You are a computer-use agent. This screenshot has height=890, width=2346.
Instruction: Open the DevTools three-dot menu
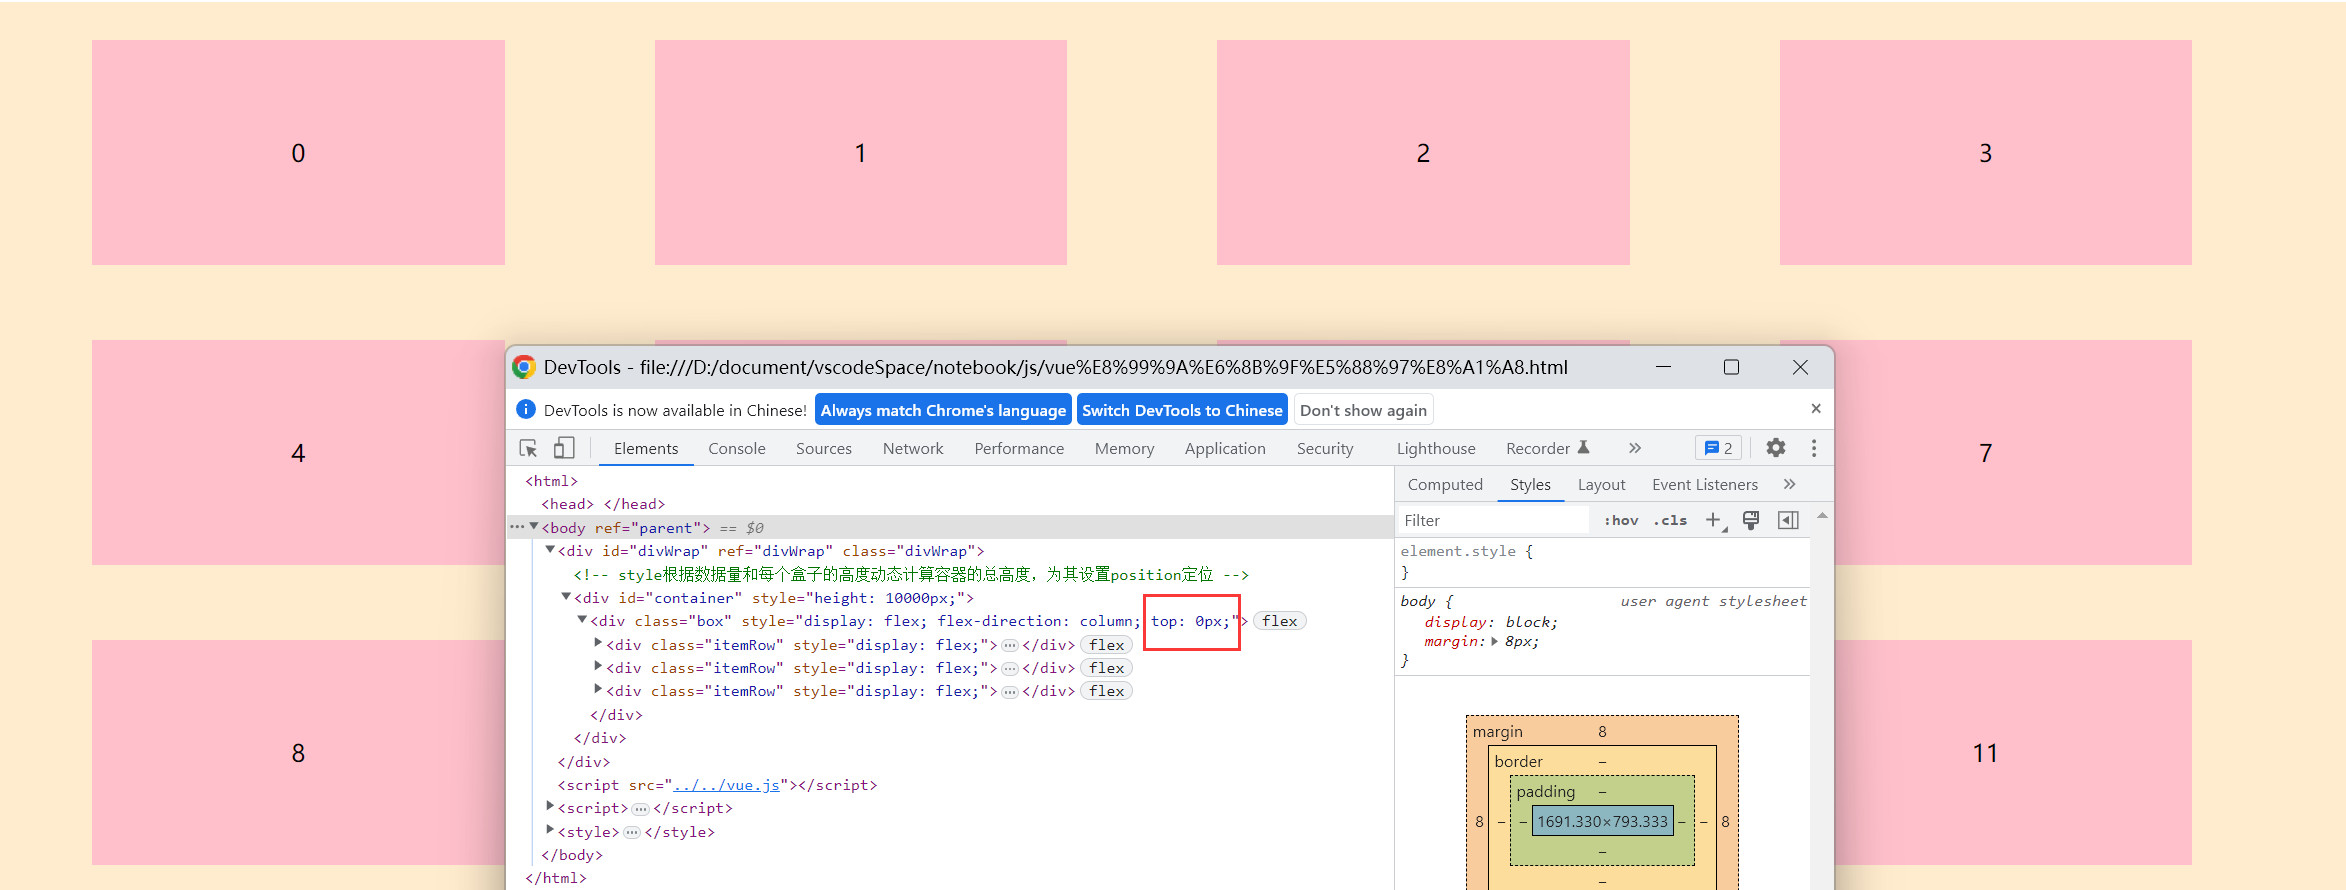[1814, 448]
